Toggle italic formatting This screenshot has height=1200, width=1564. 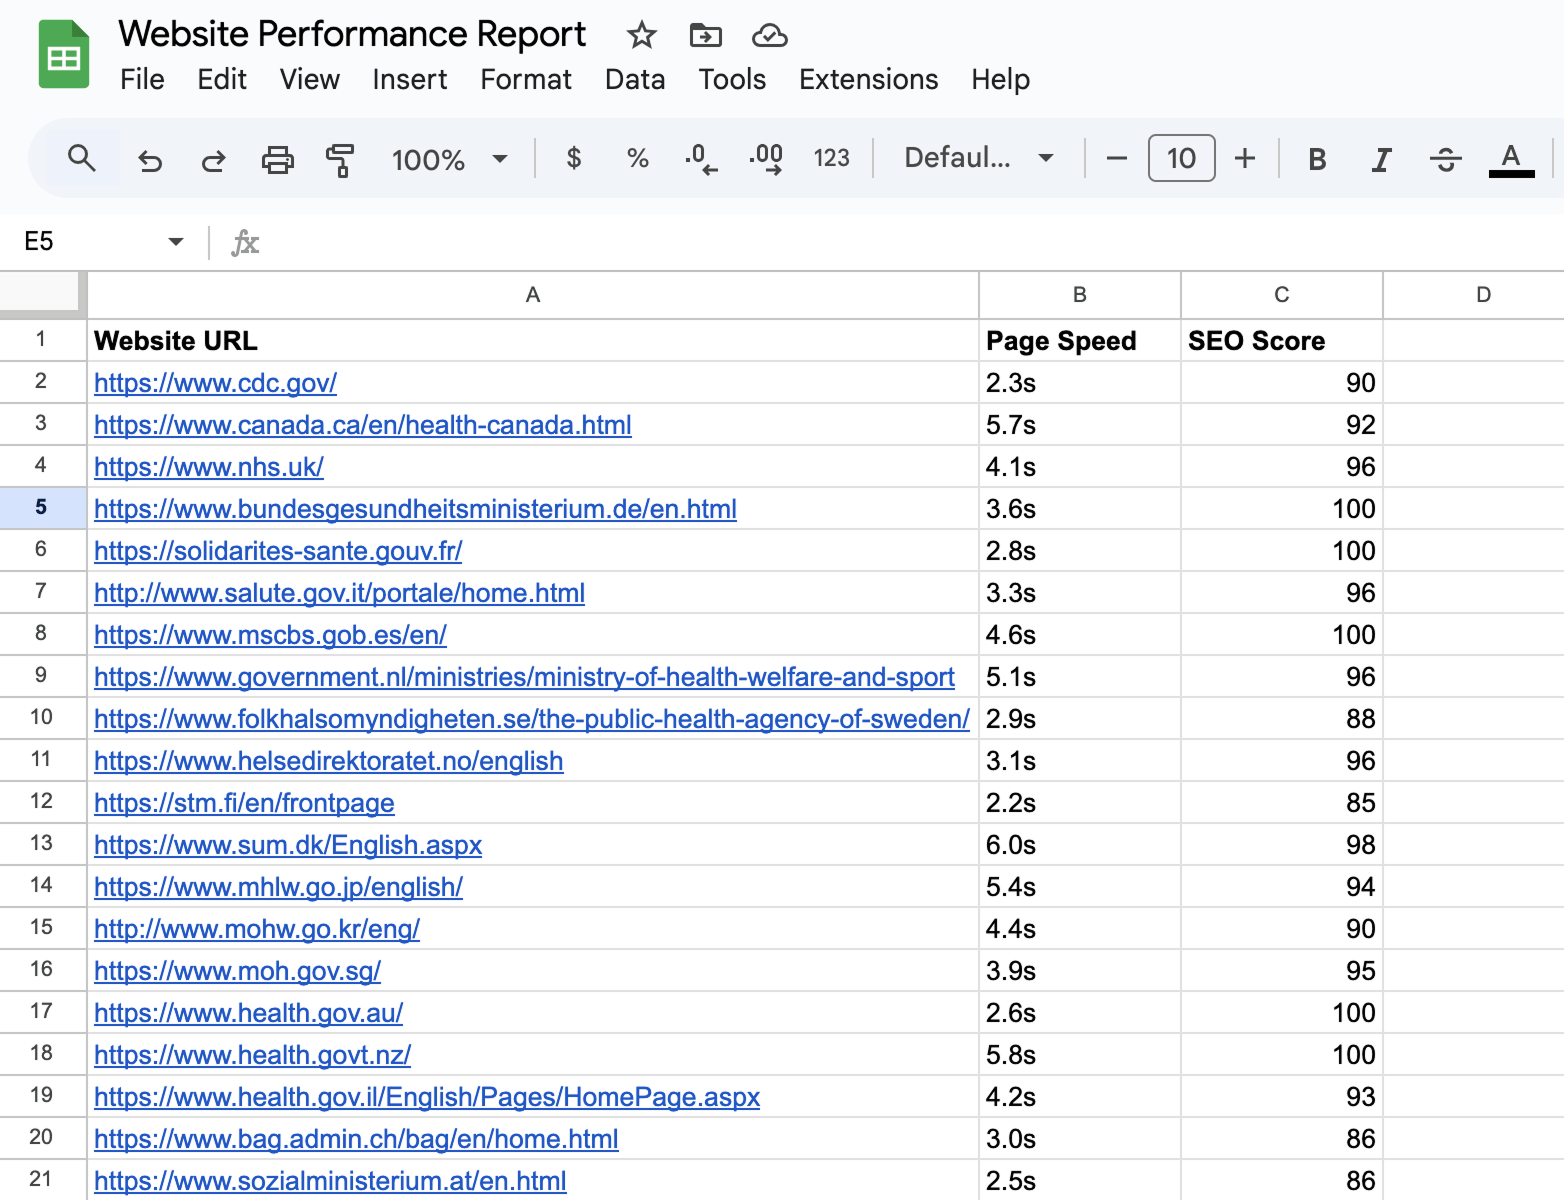point(1380,158)
